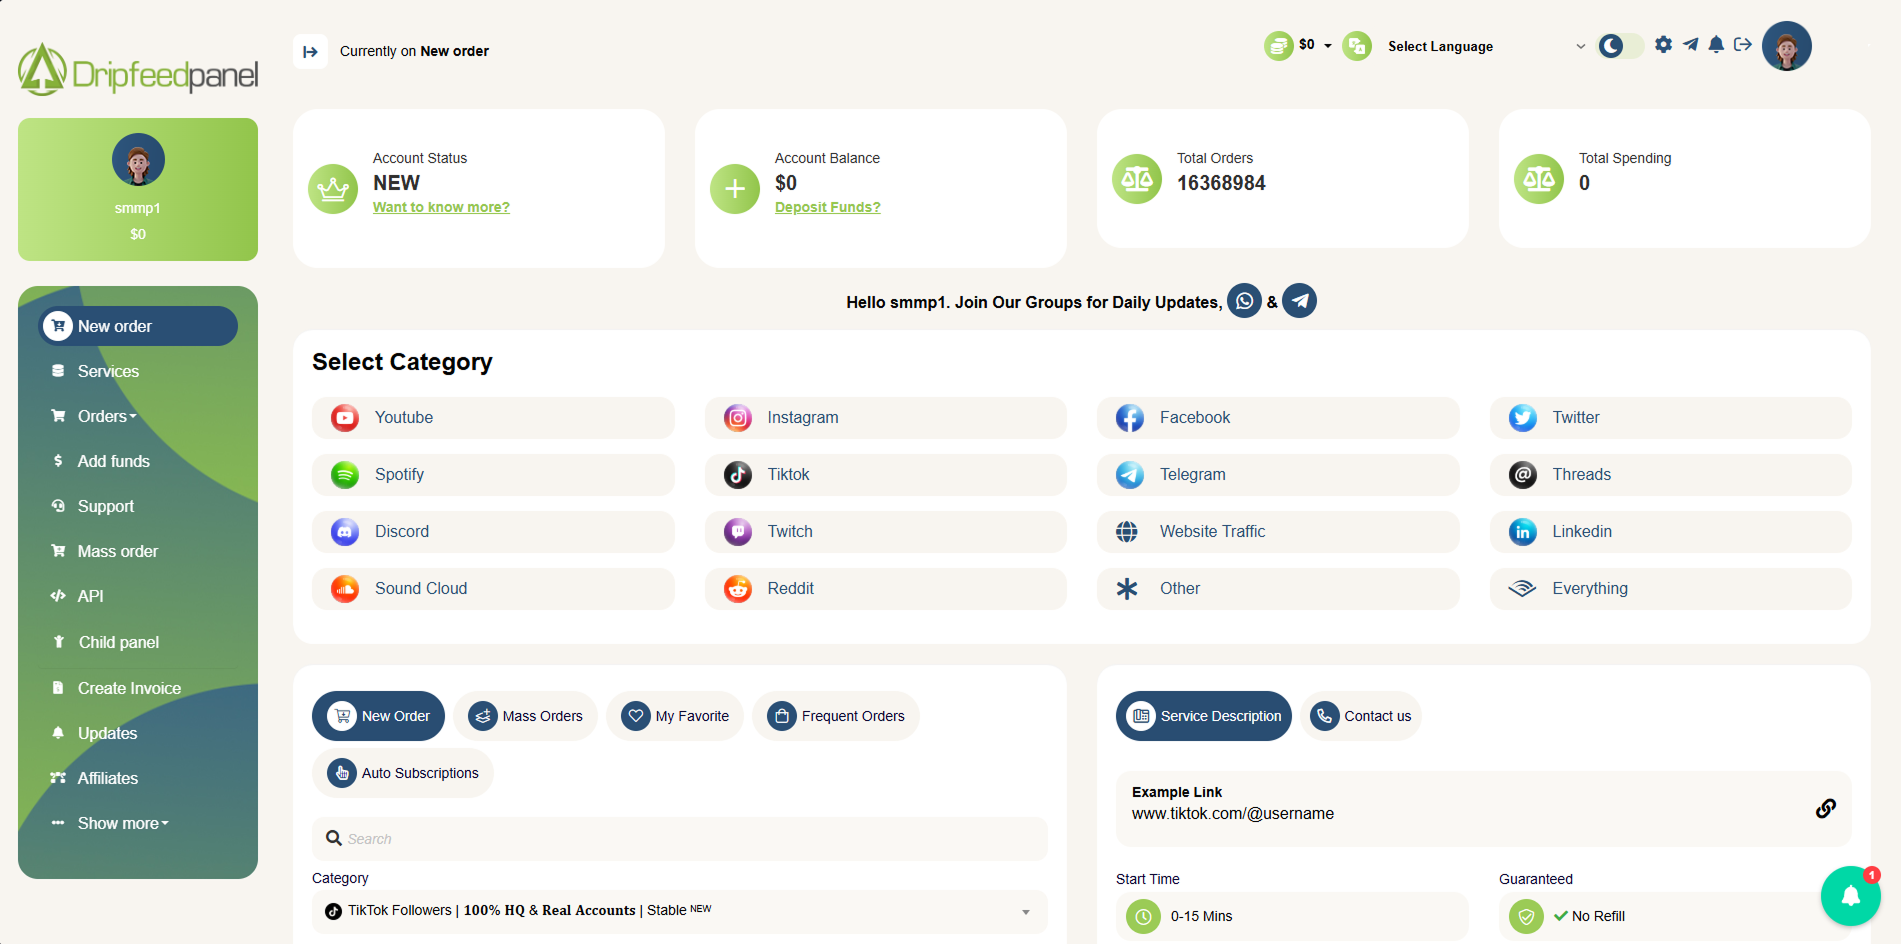Join the WhatsApp group icon

tap(1244, 301)
